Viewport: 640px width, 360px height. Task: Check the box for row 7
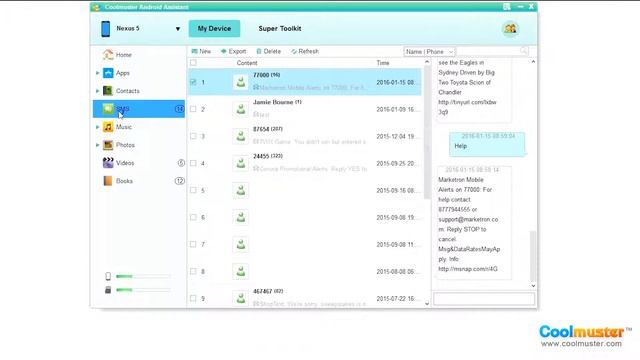click(x=193, y=244)
